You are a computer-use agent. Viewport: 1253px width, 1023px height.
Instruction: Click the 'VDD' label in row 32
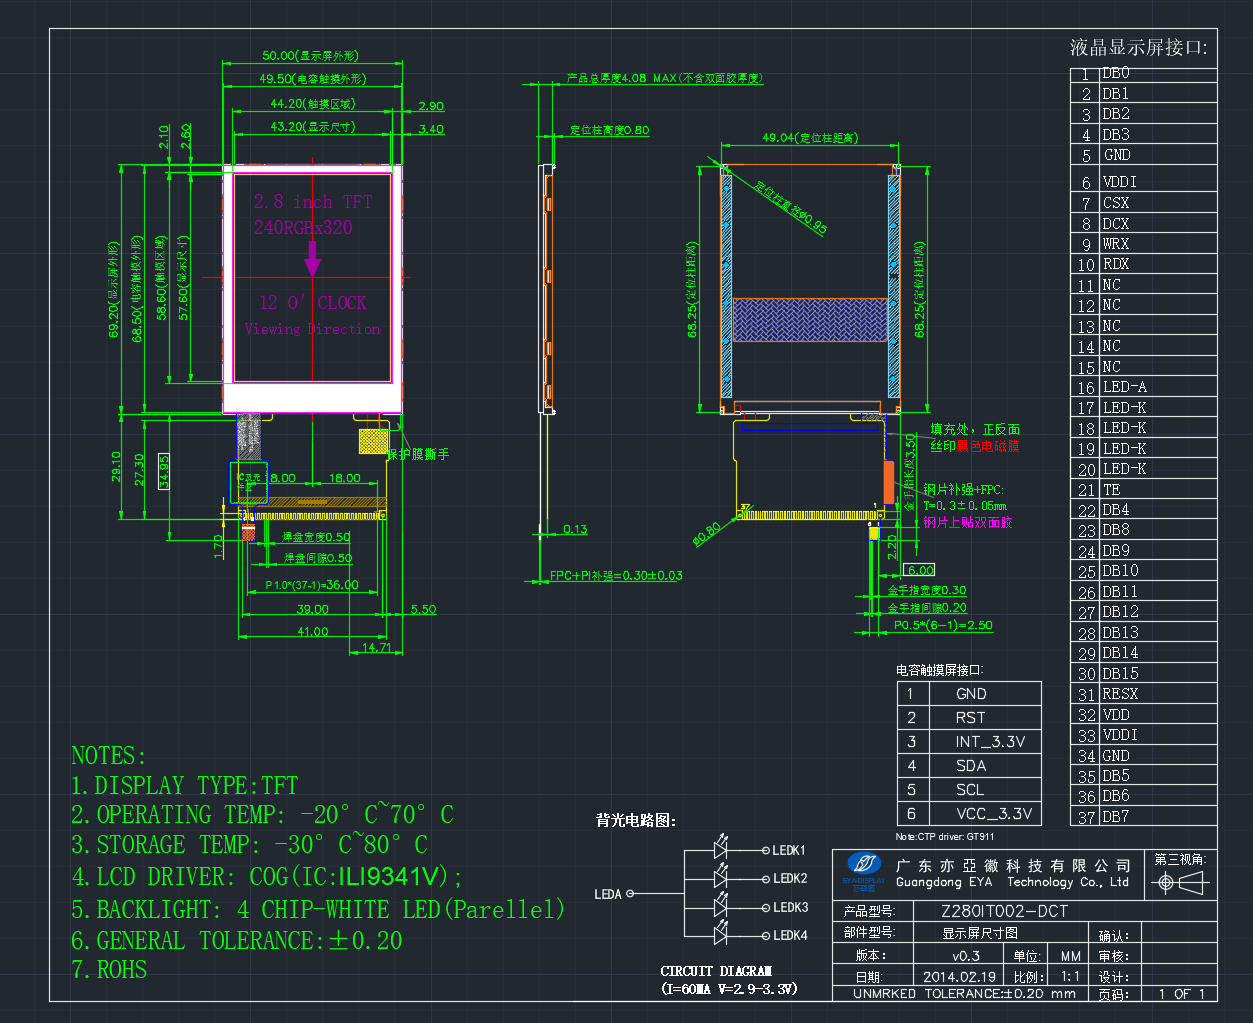click(x=1116, y=715)
